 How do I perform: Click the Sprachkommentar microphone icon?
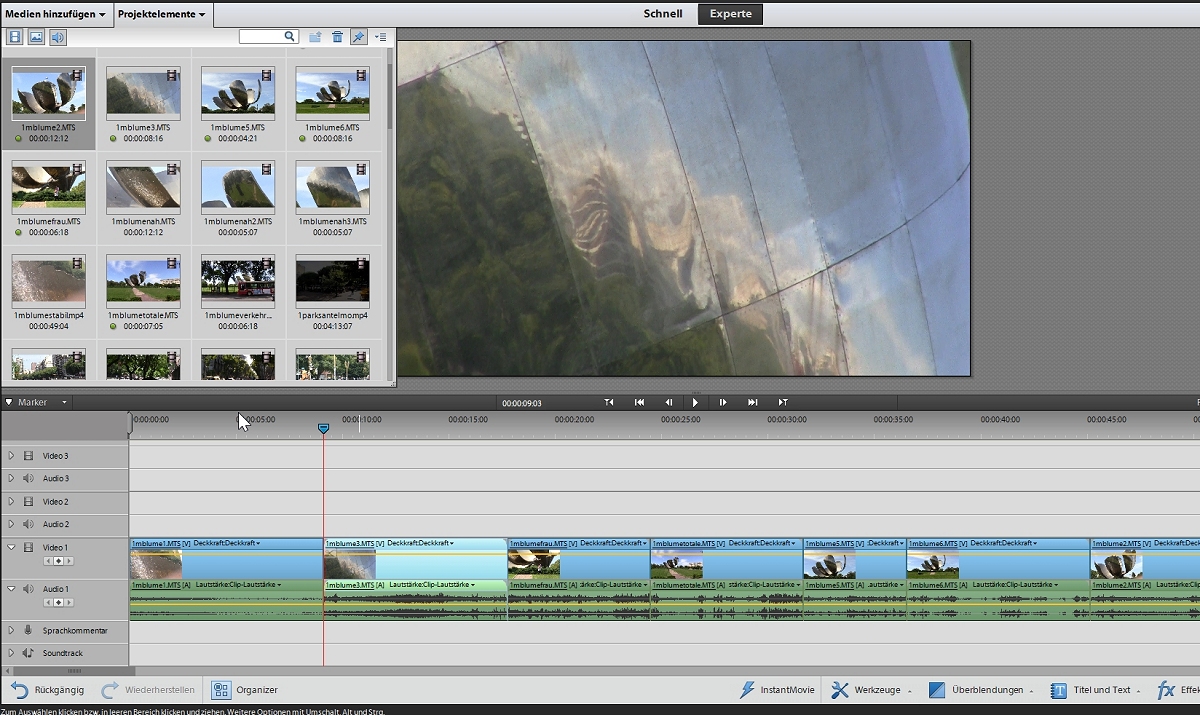click(x=28, y=631)
